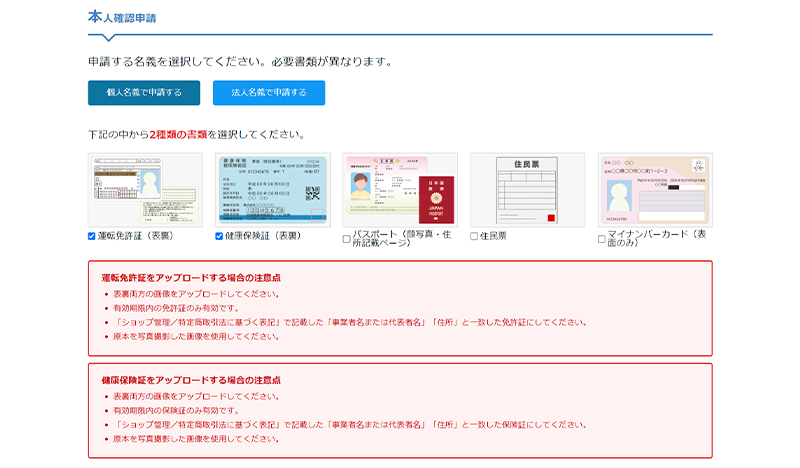The height and width of the screenshot is (468, 800).
Task: Choose the 住民票 document sample image
Action: pos(527,190)
